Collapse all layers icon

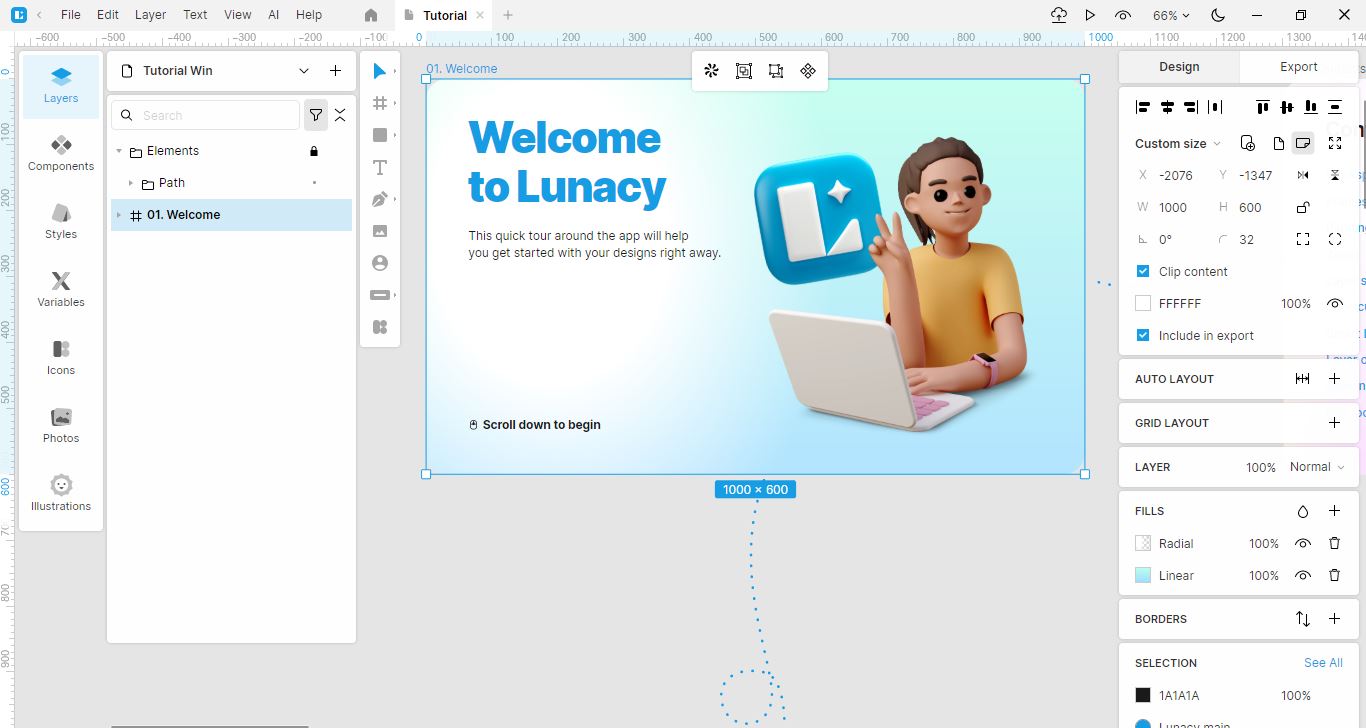click(340, 115)
